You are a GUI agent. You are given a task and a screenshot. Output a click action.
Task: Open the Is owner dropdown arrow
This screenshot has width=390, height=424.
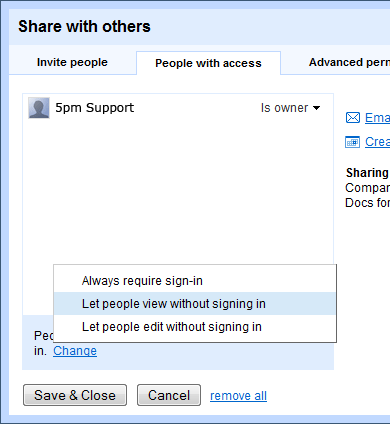[317, 108]
